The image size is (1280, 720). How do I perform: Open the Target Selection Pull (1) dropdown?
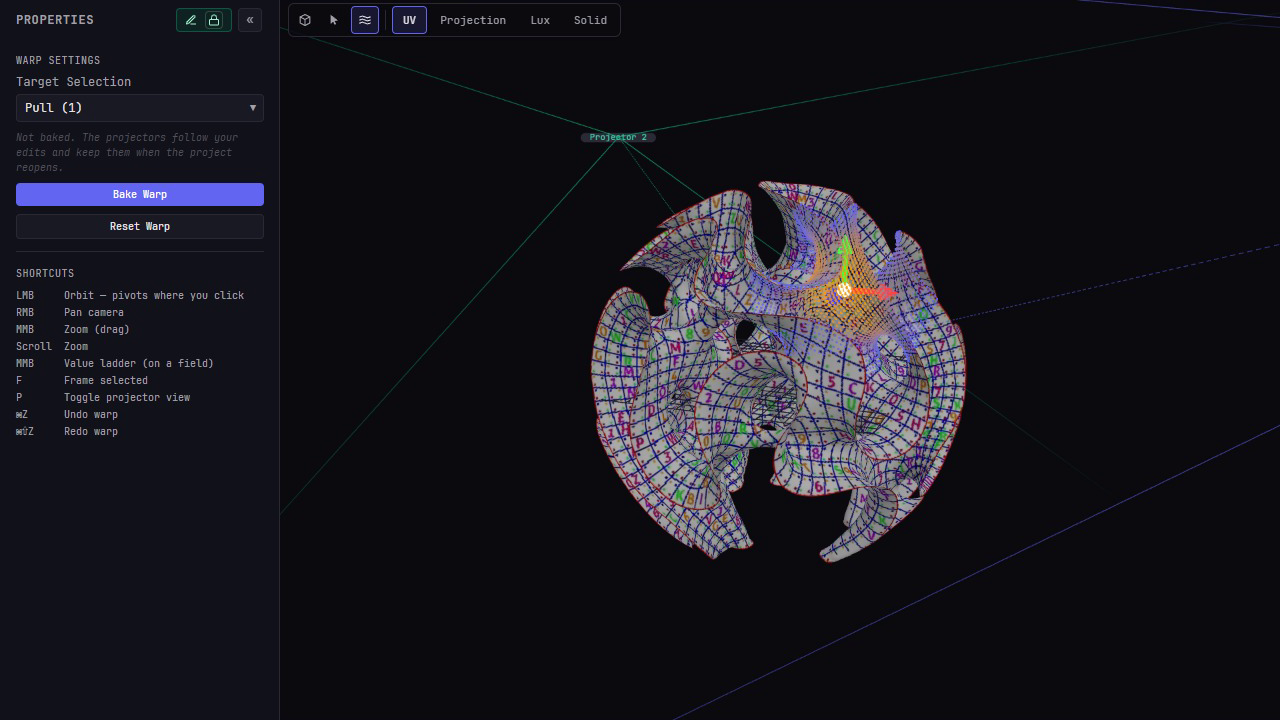click(x=140, y=108)
